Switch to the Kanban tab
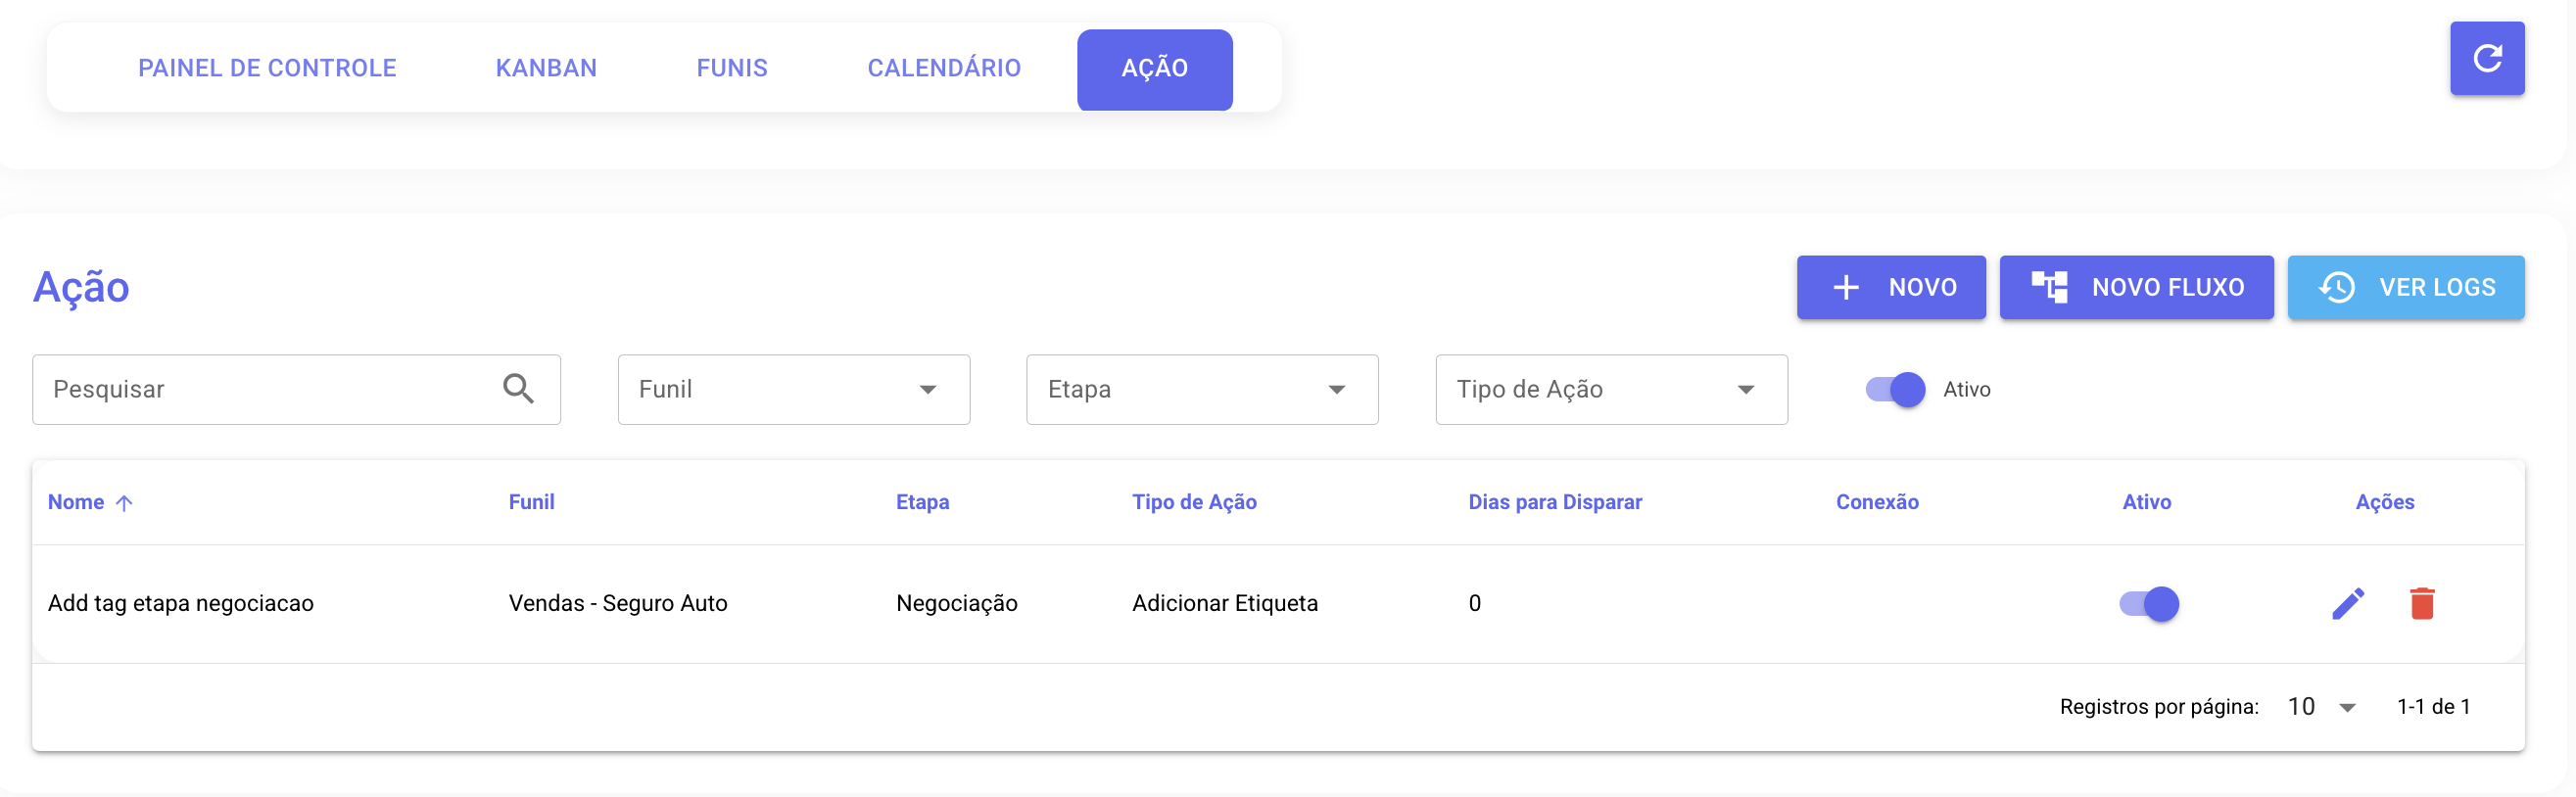The width and height of the screenshot is (2576, 797). 546,68
